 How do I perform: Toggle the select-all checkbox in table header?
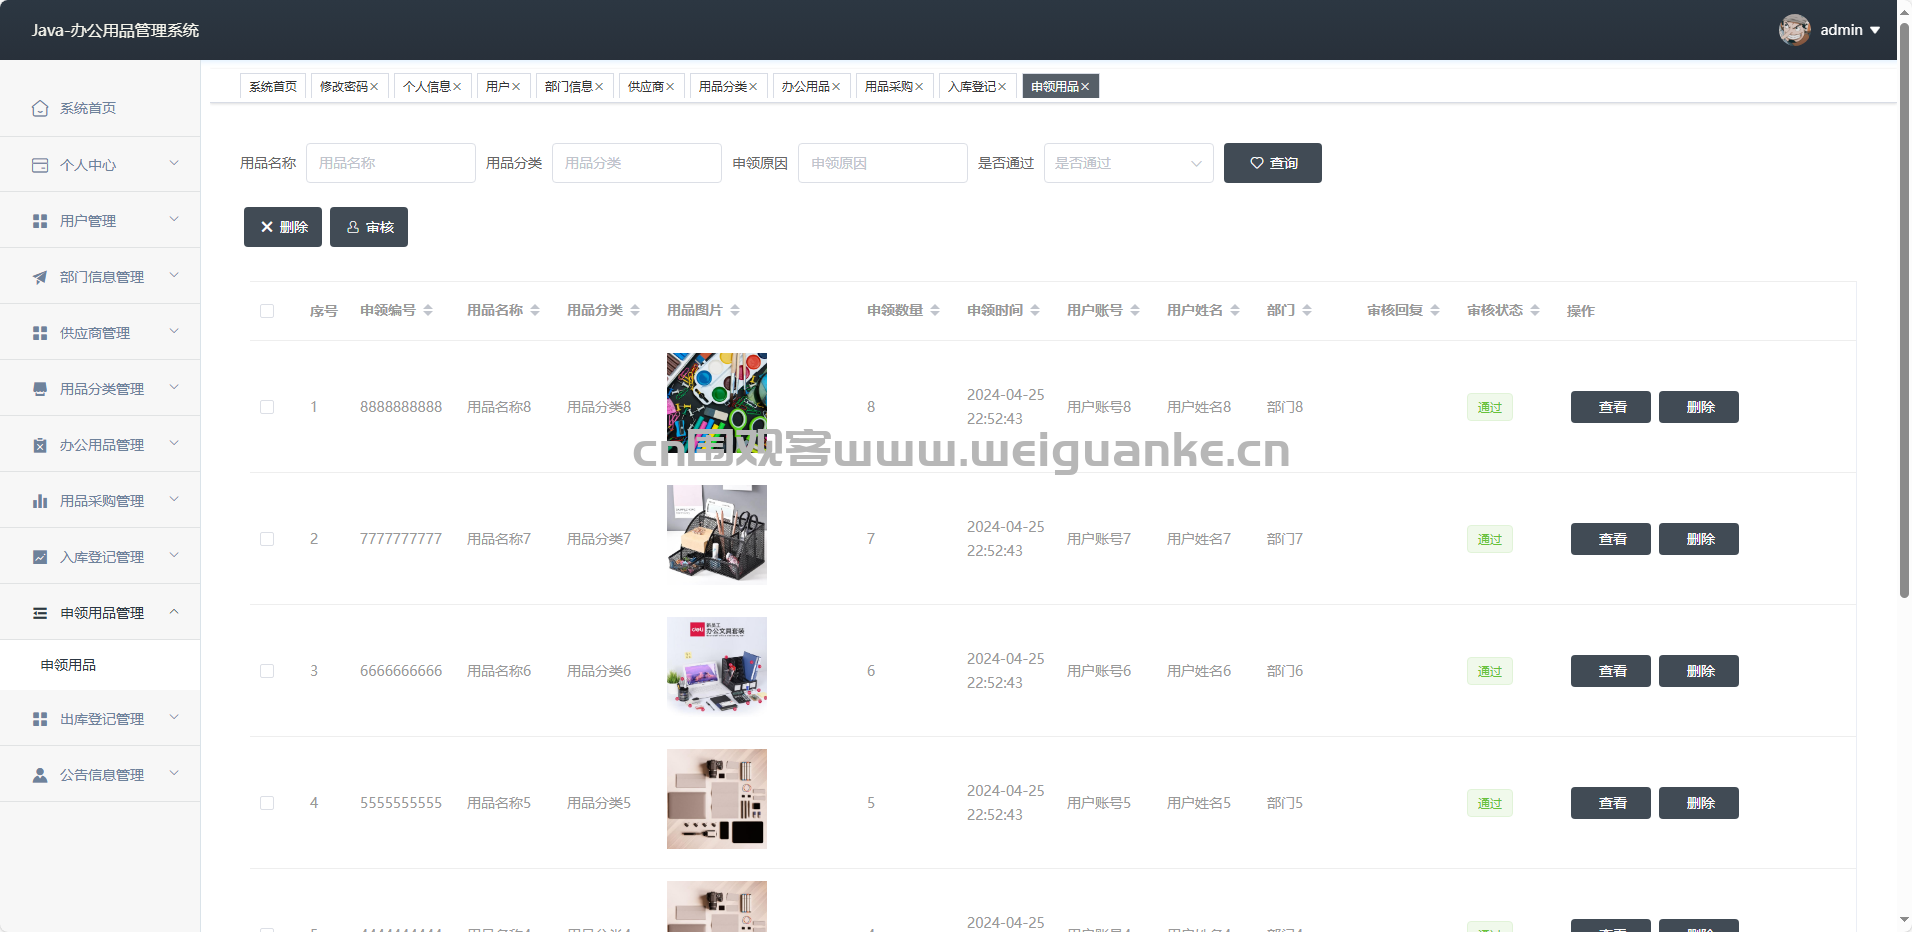tap(267, 311)
